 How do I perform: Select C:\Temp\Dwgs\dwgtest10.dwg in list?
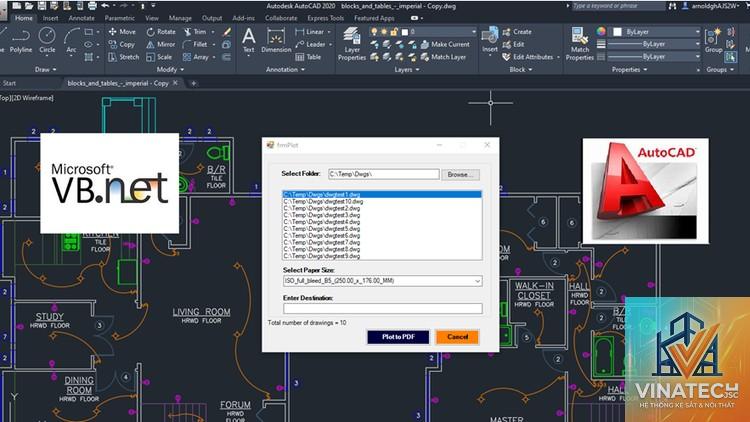pos(382,201)
